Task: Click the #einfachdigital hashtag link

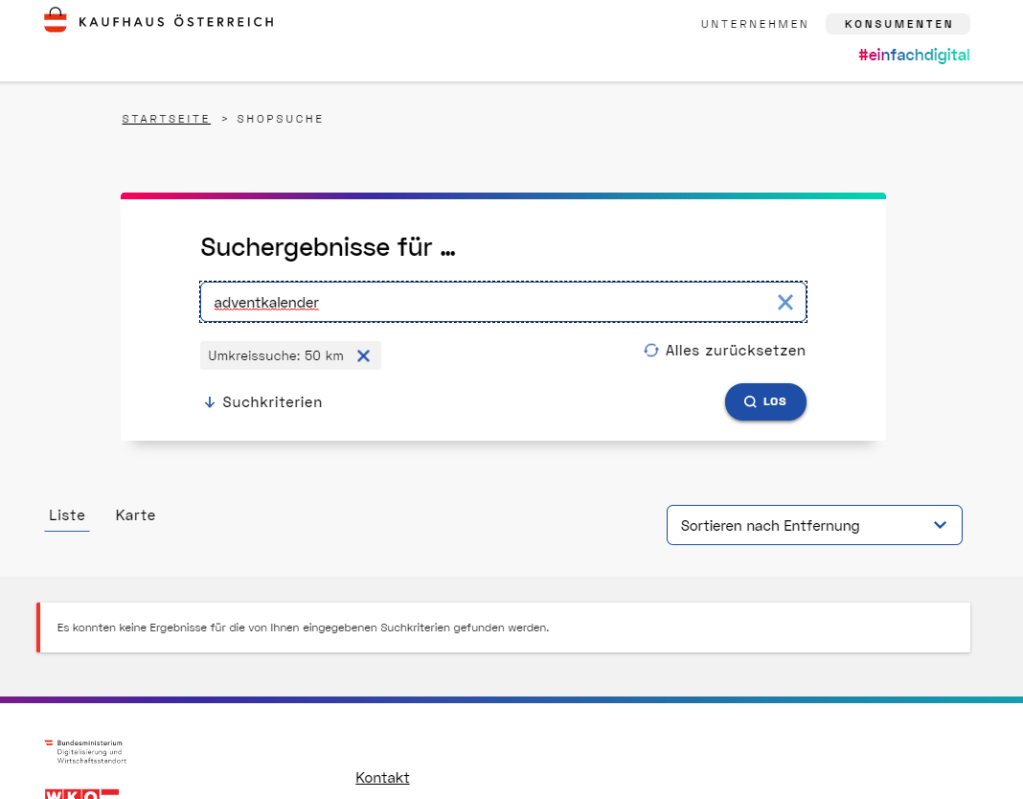Action: (913, 55)
